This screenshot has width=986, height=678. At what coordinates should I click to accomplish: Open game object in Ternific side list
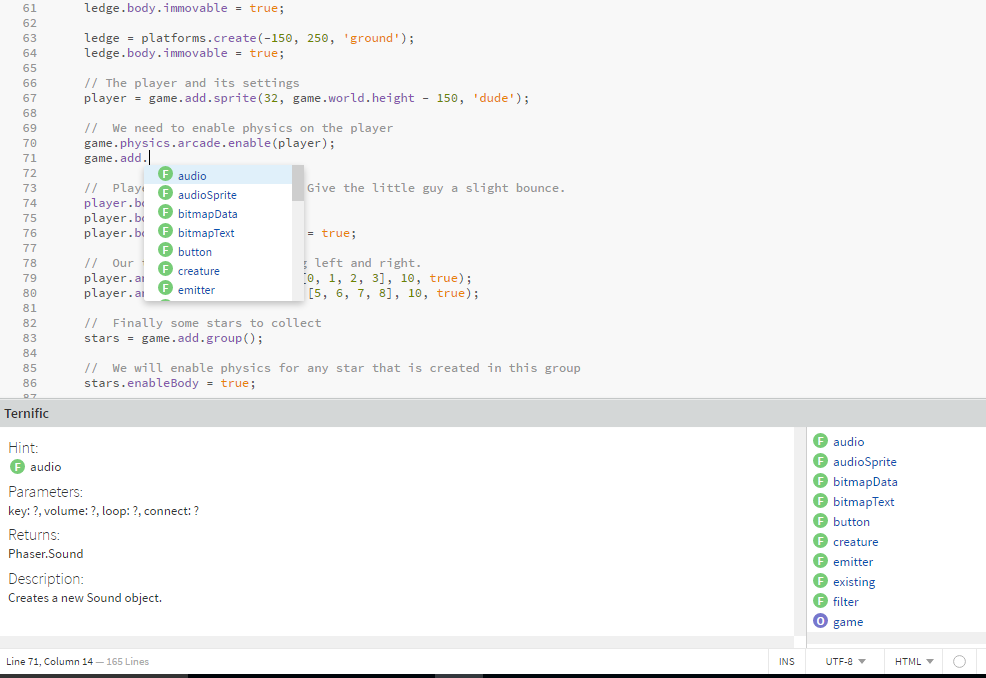tap(848, 622)
